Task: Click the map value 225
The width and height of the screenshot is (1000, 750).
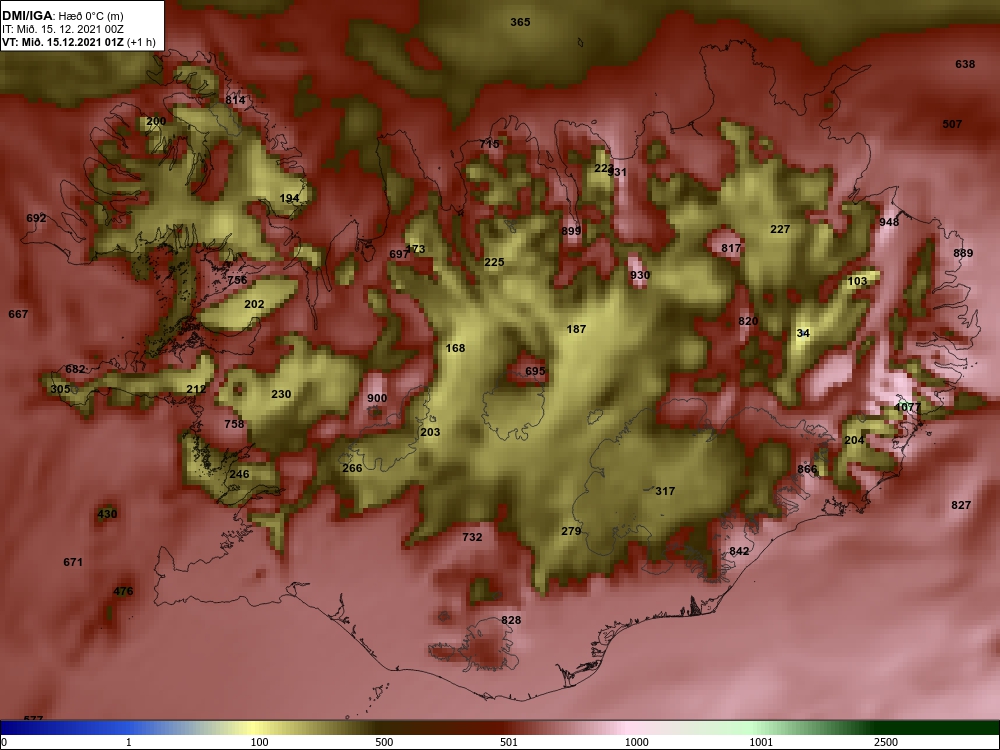Action: [494, 262]
